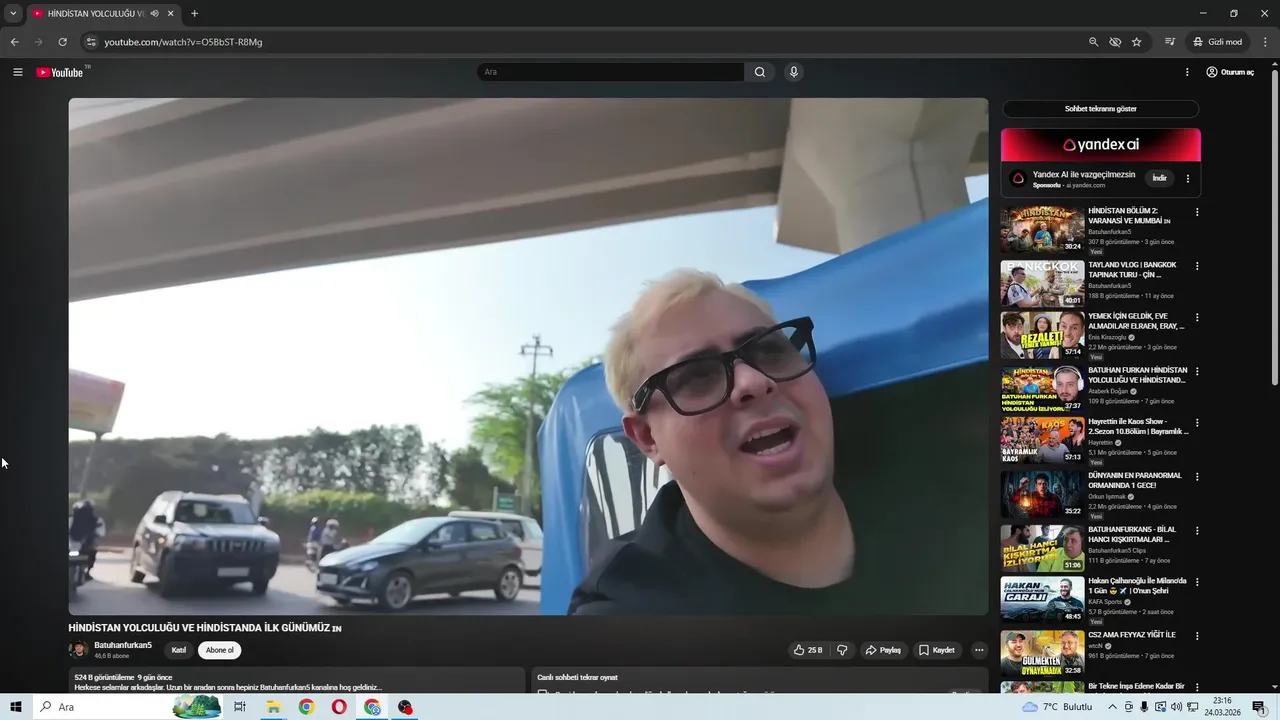Open BATUHANFURKAN5 - BİLAL HANCI clip thumbnail
1280x720 pixels.
tap(1042, 548)
